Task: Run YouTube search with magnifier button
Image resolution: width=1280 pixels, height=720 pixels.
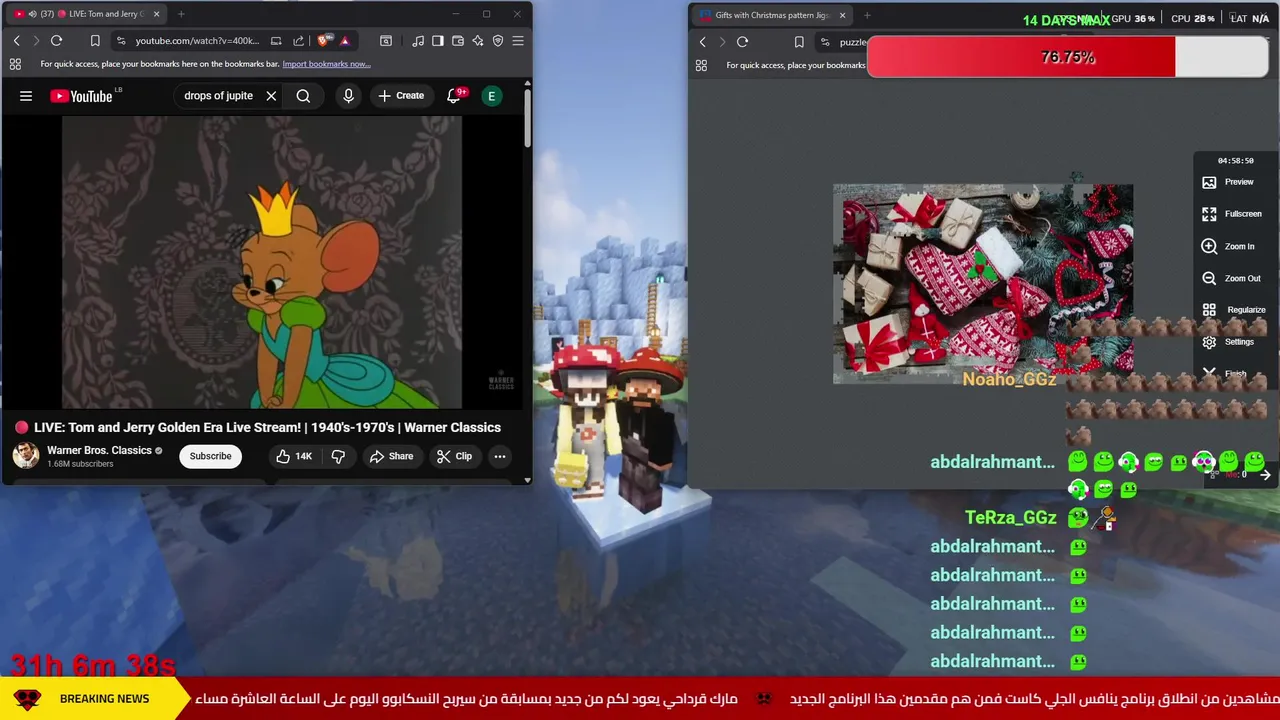Action: pos(303,96)
